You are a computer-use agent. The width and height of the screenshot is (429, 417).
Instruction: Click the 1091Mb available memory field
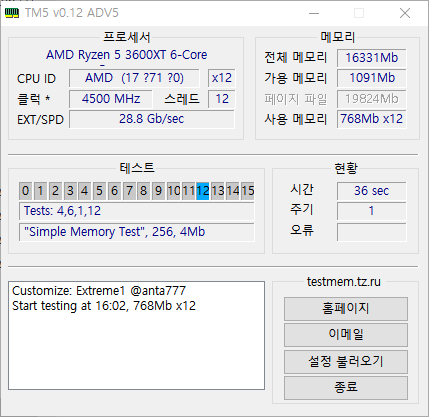(x=372, y=78)
